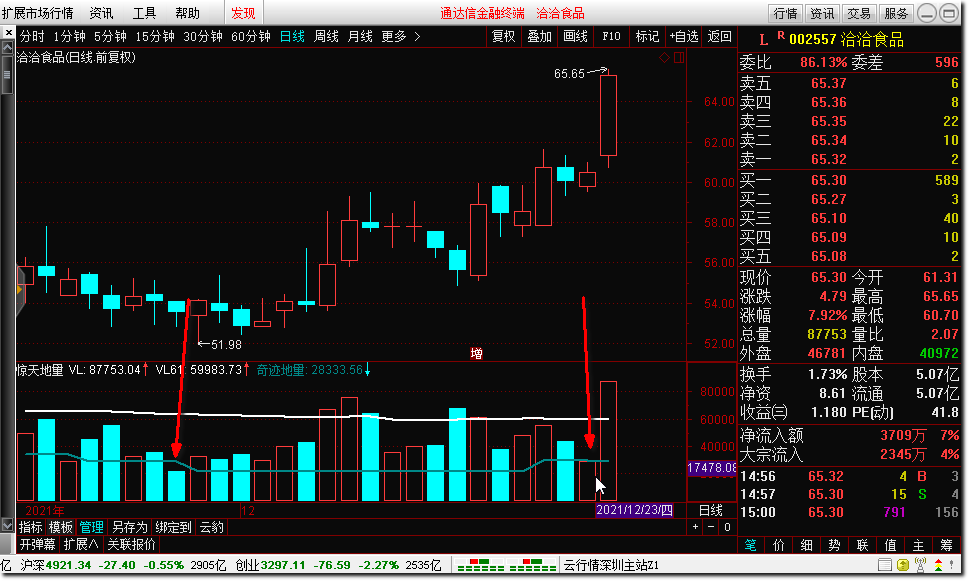
Task: Open the 帮助 menu
Action: (187, 13)
